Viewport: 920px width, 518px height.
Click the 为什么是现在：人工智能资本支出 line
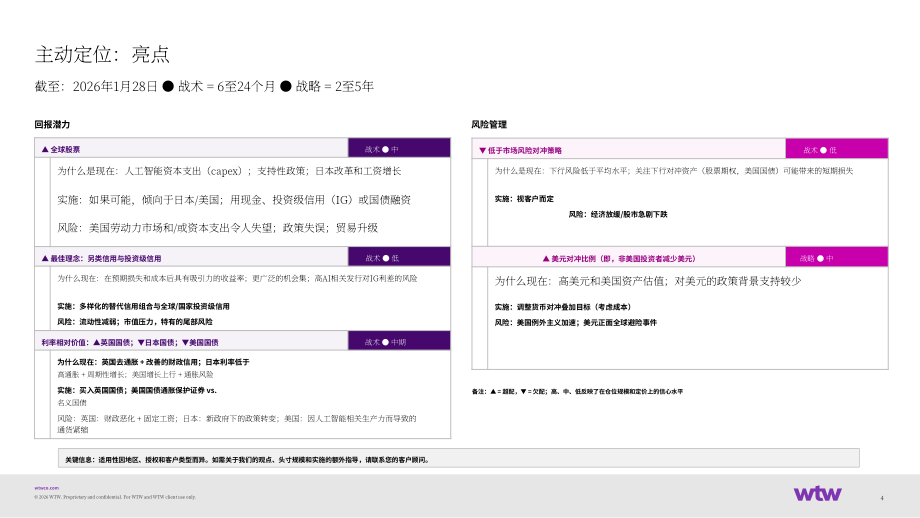click(229, 171)
